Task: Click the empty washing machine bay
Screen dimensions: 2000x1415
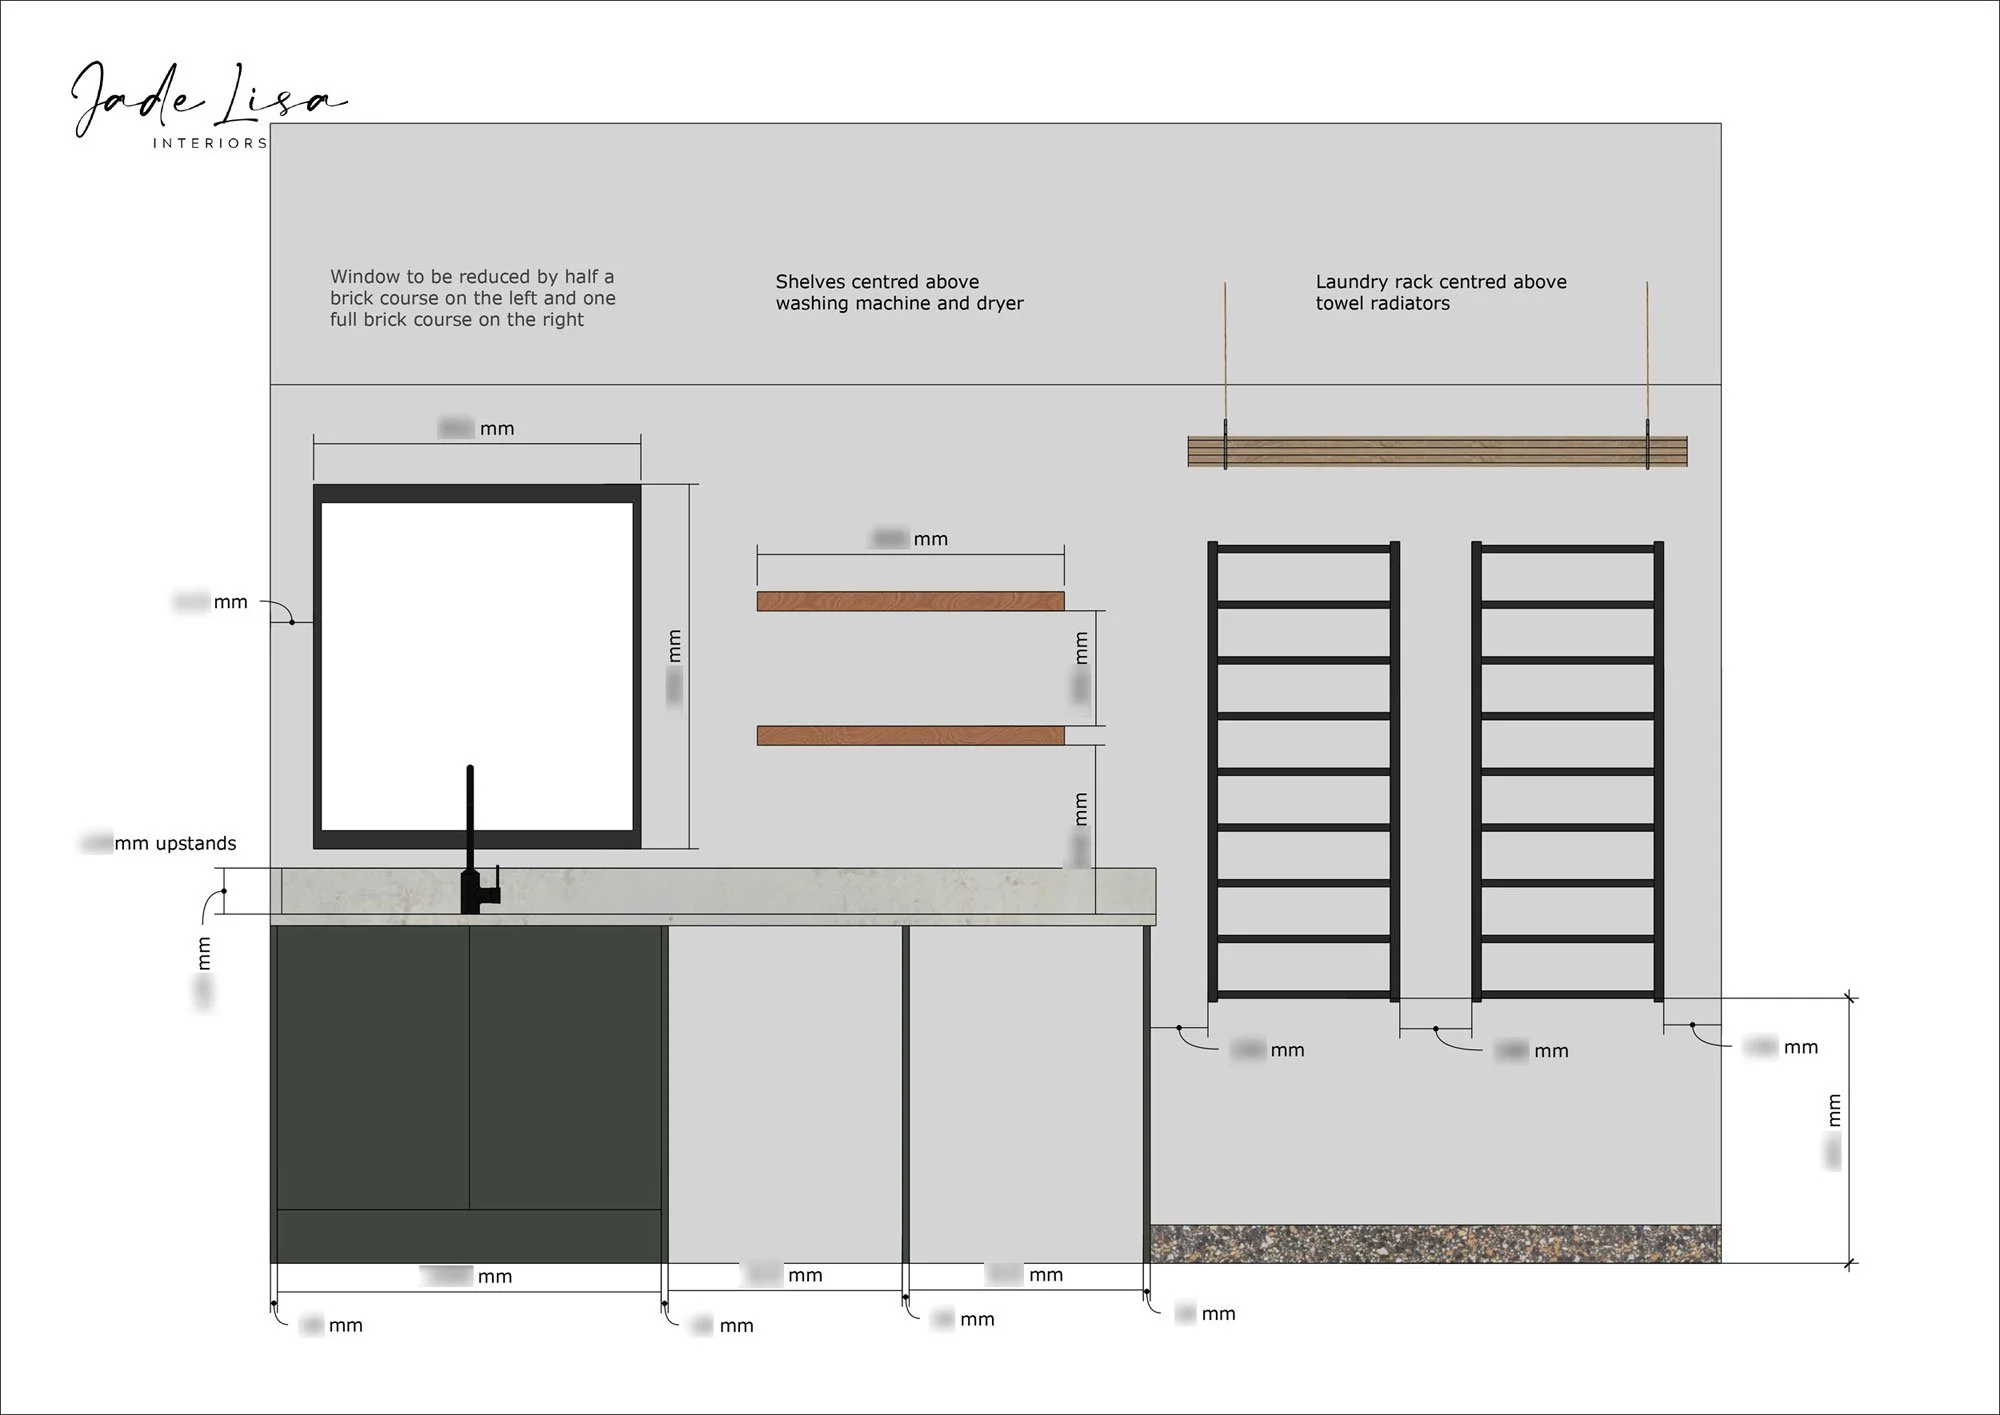Action: click(785, 1095)
